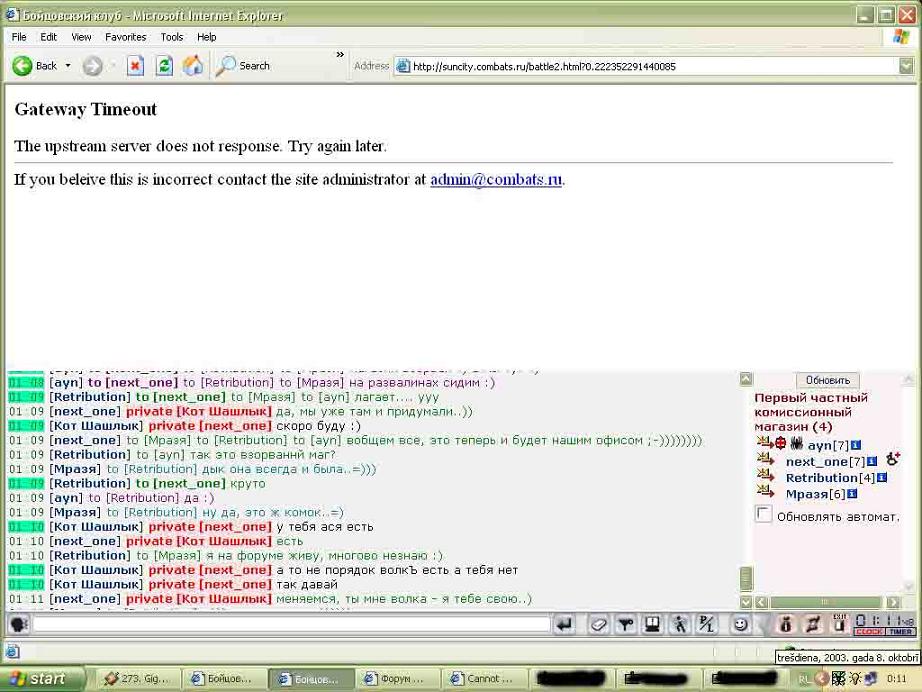Click the walking man icon in chat toolbar
Screen dimensions: 922x692
[680, 624]
